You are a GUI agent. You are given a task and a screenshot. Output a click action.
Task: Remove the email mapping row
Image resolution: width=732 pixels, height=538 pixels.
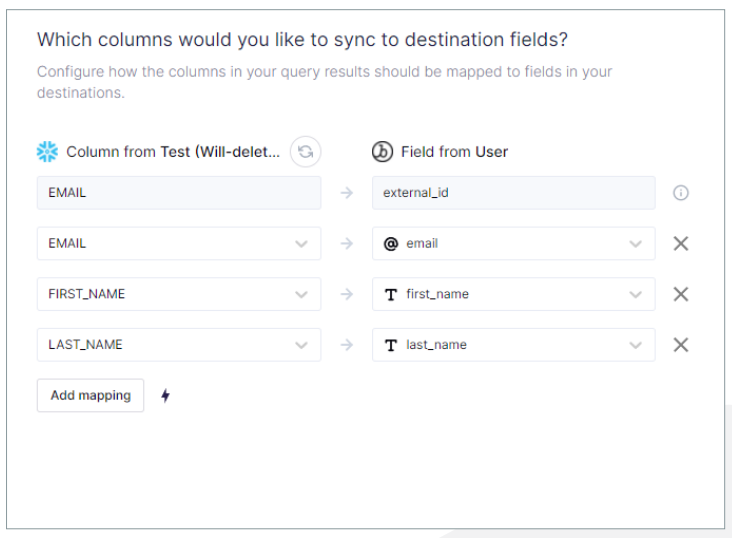(x=681, y=243)
